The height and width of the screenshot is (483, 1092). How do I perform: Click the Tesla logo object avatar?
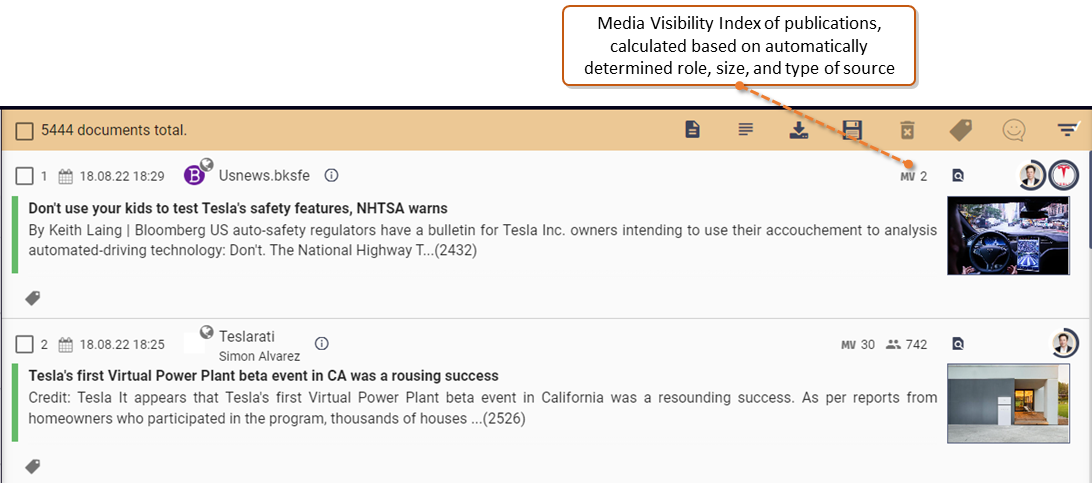point(1063,175)
